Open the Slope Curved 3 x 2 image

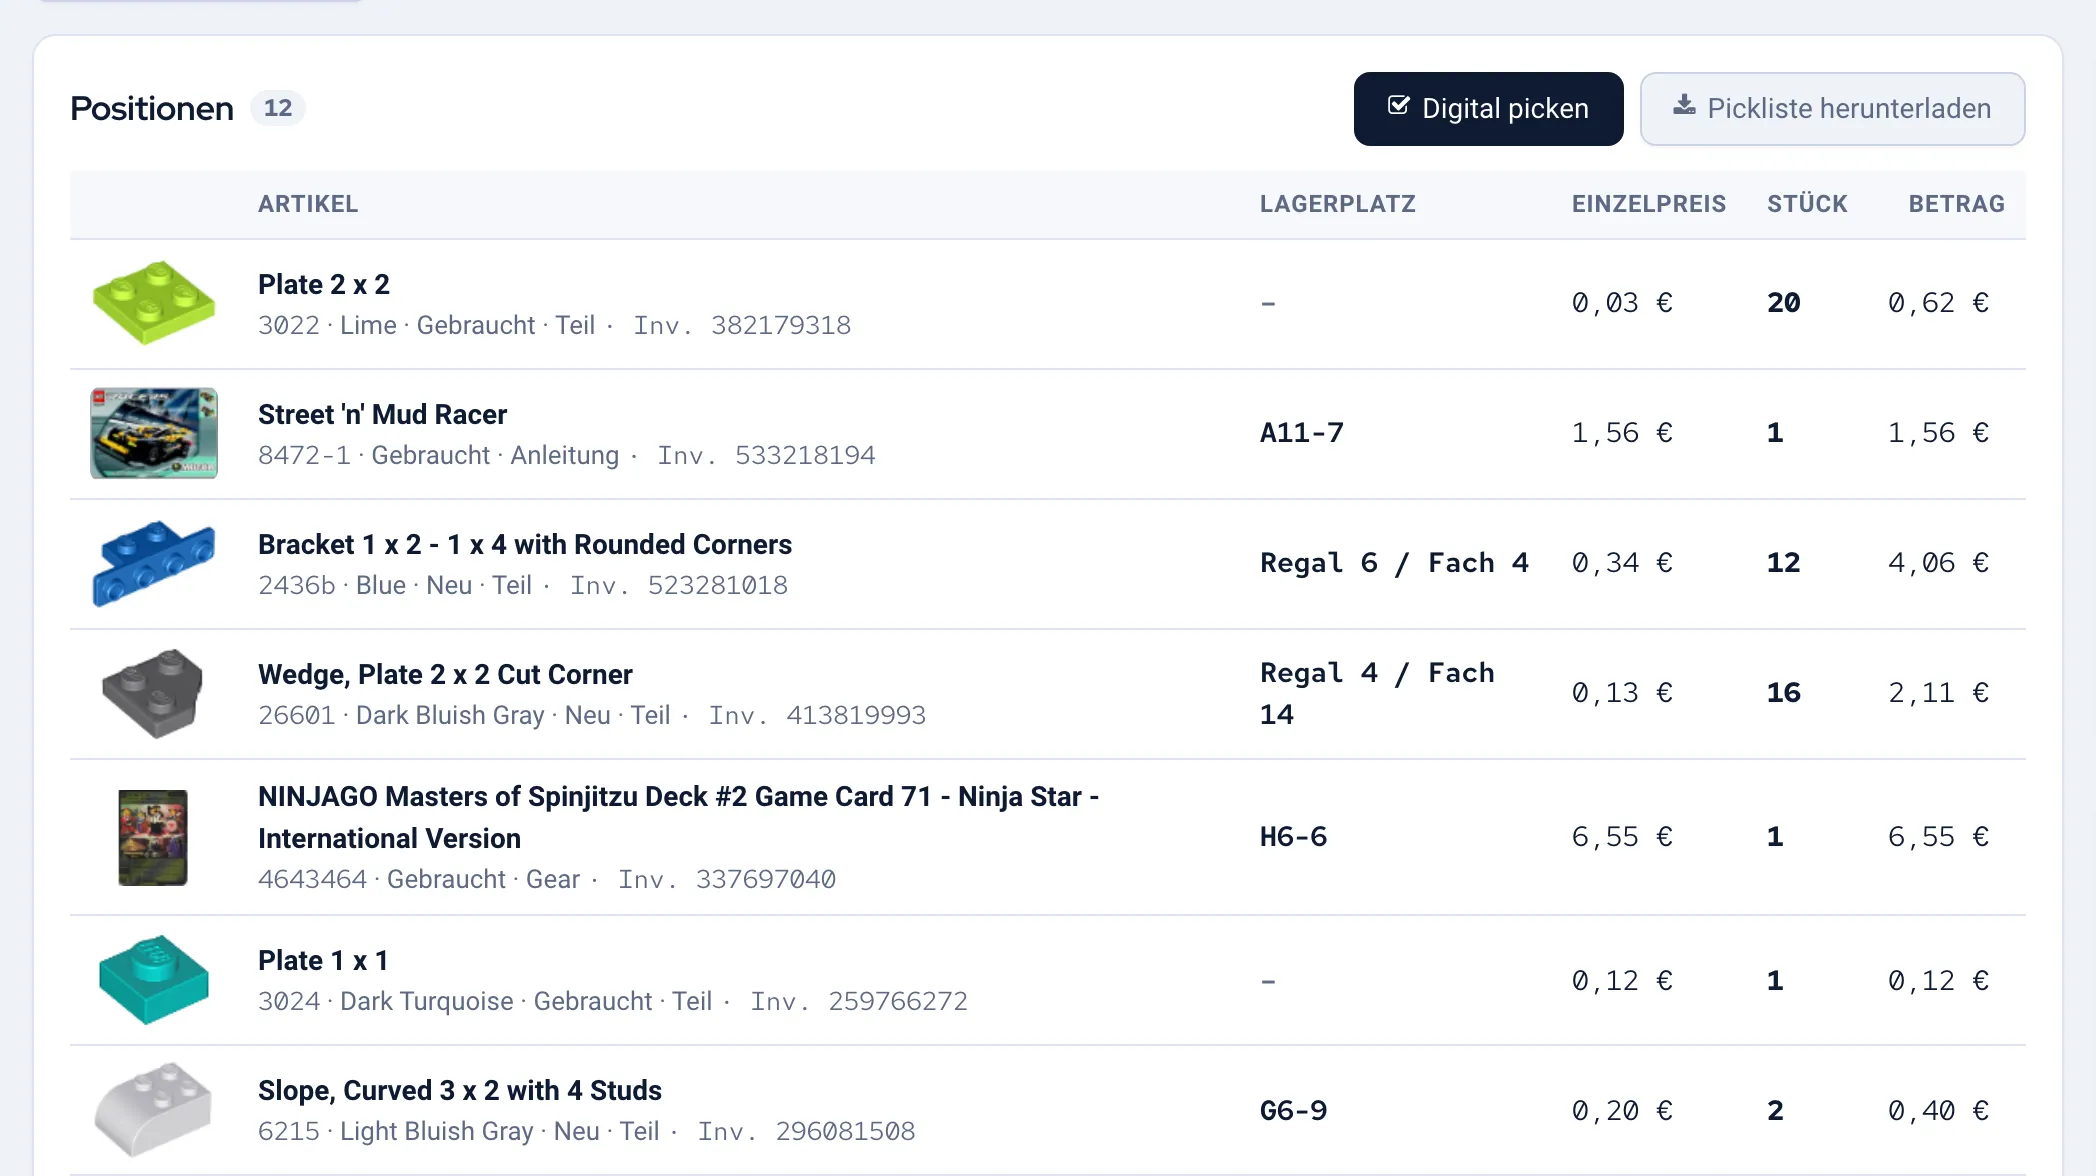[154, 1110]
